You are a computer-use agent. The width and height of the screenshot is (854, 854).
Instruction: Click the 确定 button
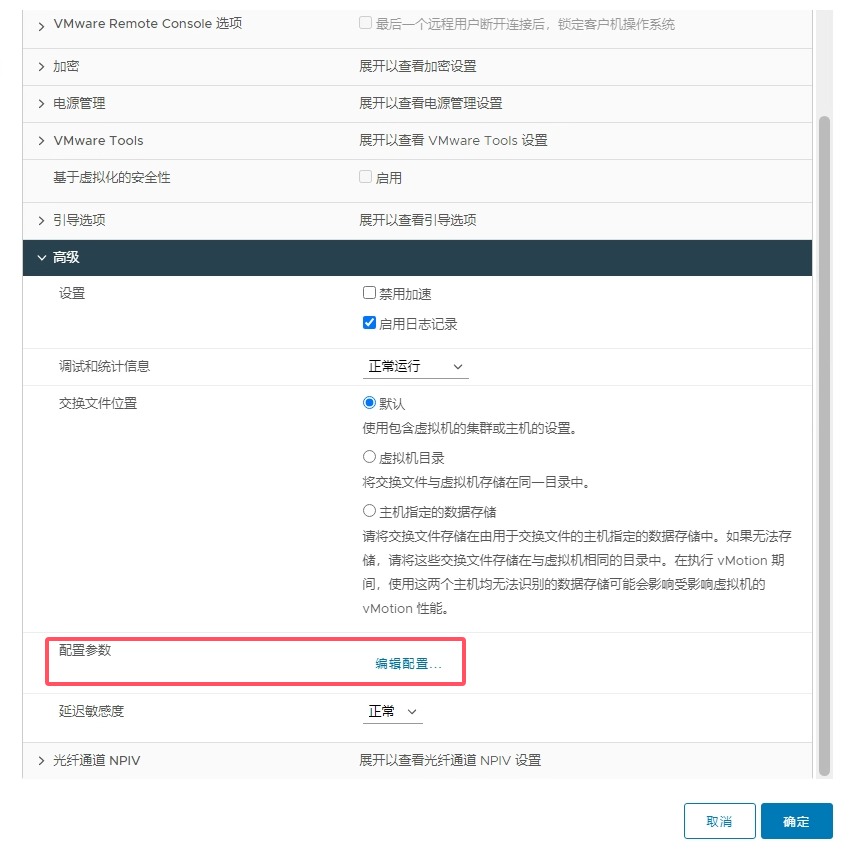(796, 821)
